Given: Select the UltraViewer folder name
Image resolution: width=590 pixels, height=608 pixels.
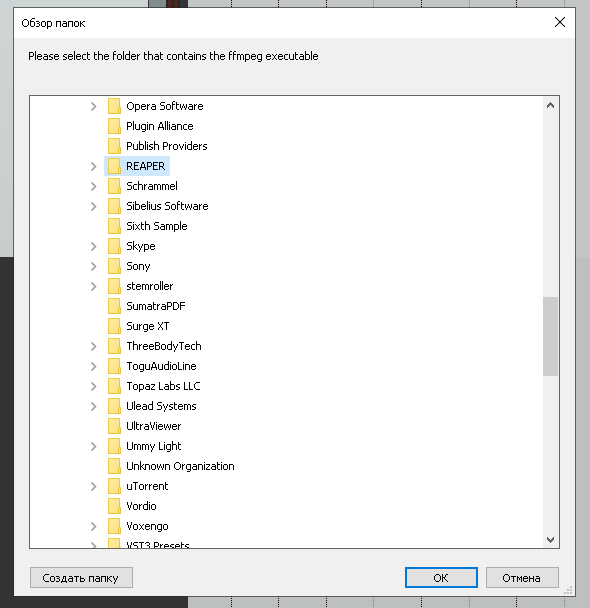Looking at the screenshot, I should click(154, 426).
